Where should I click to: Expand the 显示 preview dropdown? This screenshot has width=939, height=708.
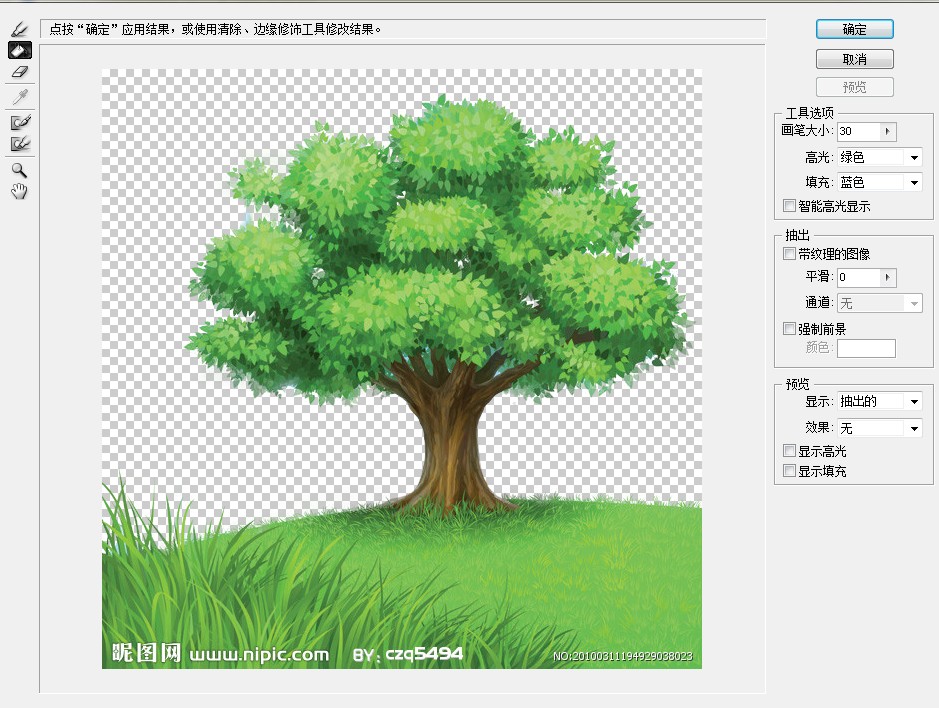[x=913, y=402]
